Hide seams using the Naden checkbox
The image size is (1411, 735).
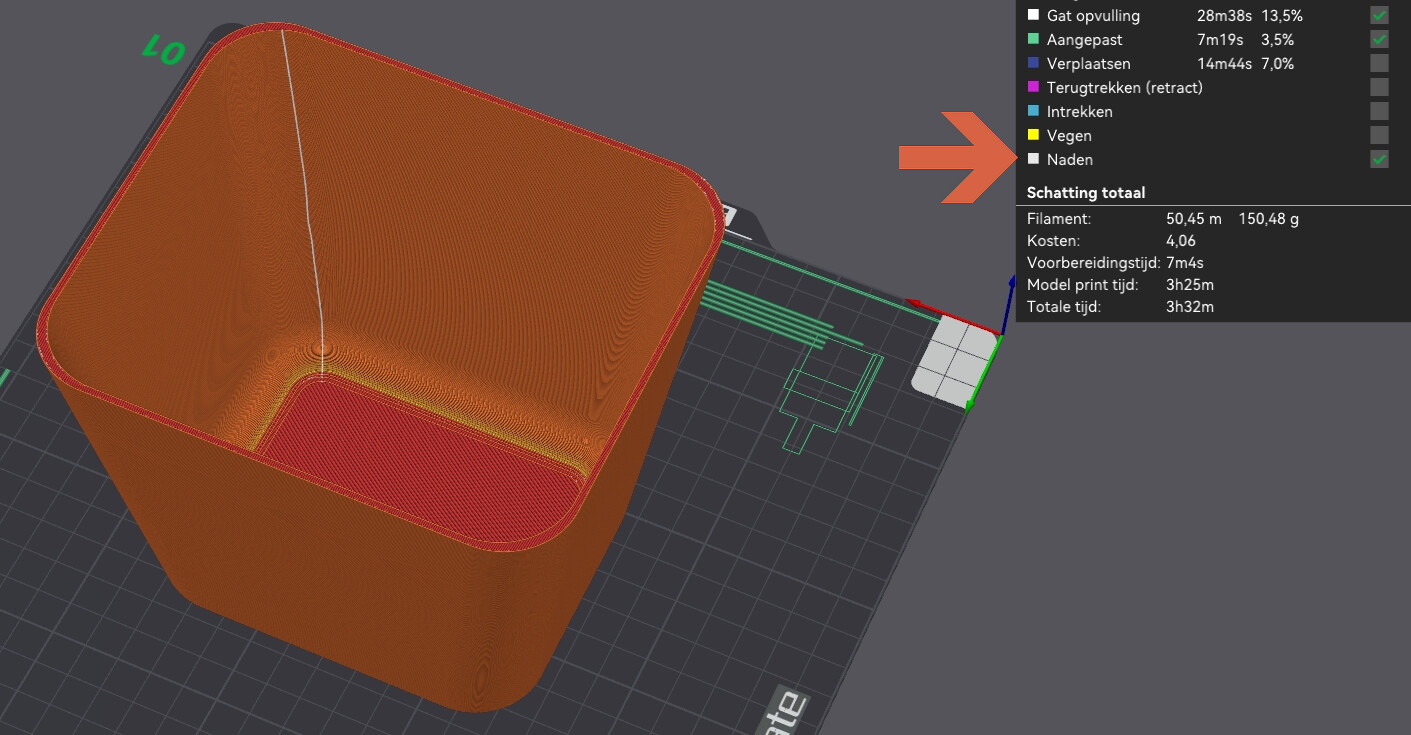(1379, 160)
